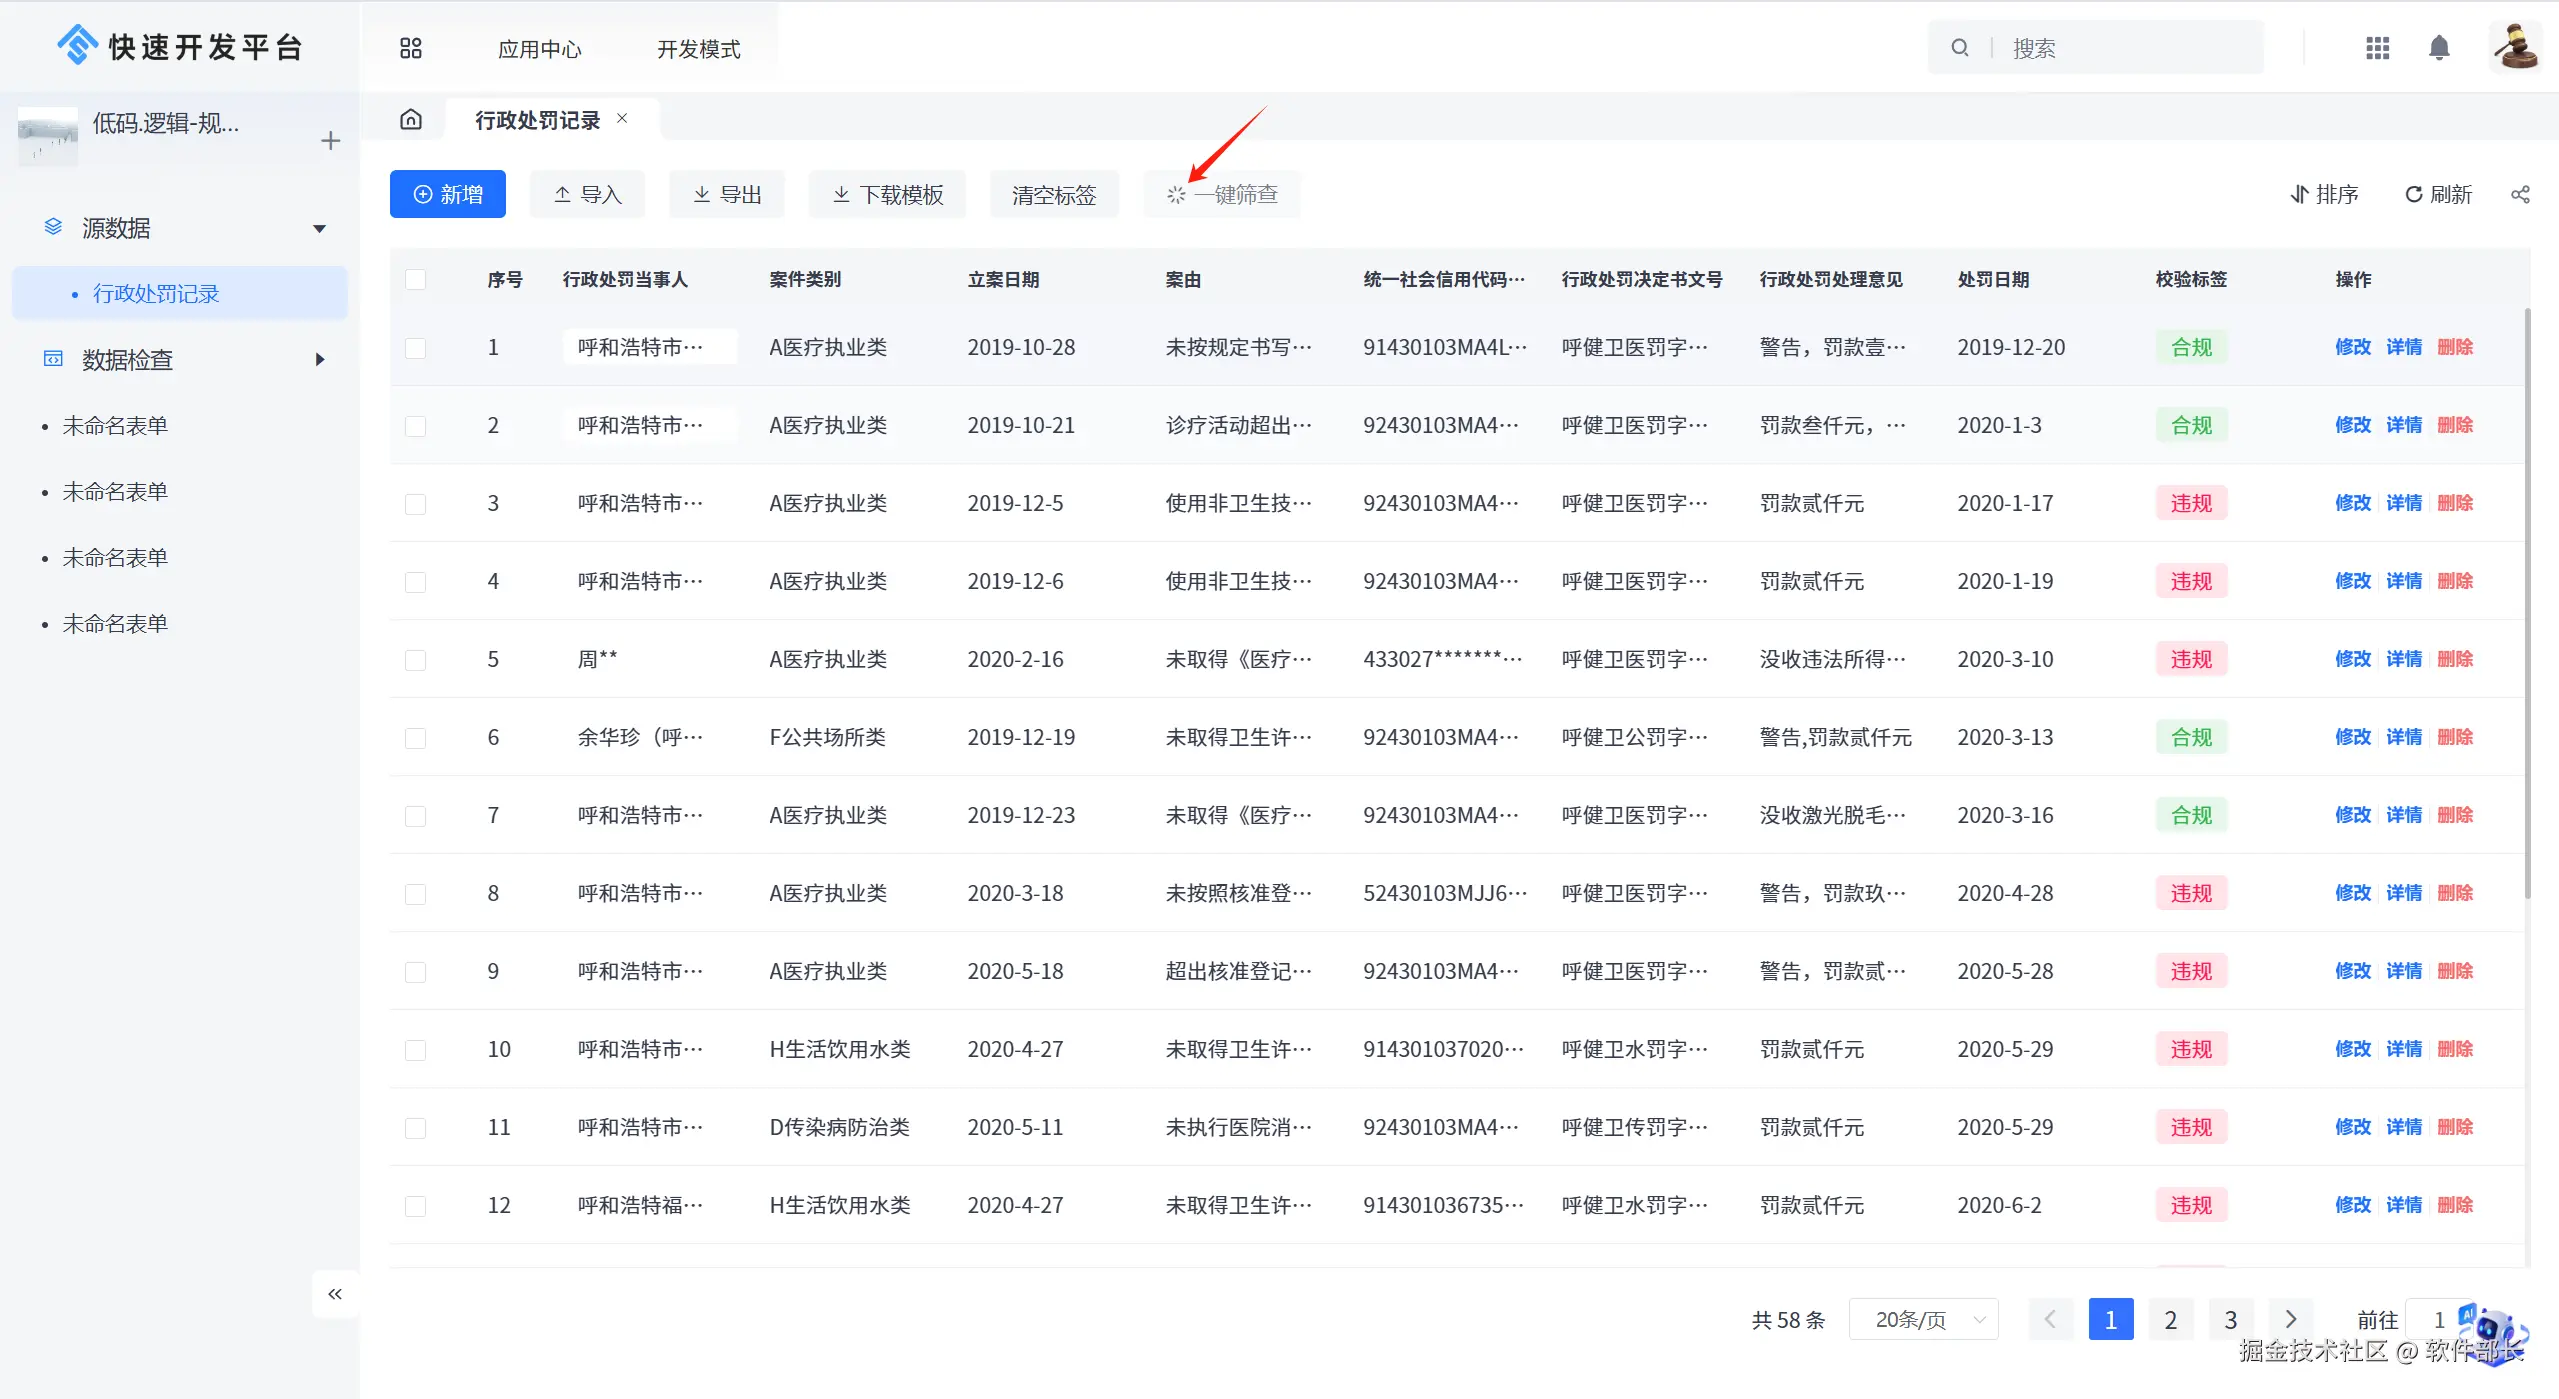
Task: Open the 应用中心 menu
Action: click(x=539, y=49)
